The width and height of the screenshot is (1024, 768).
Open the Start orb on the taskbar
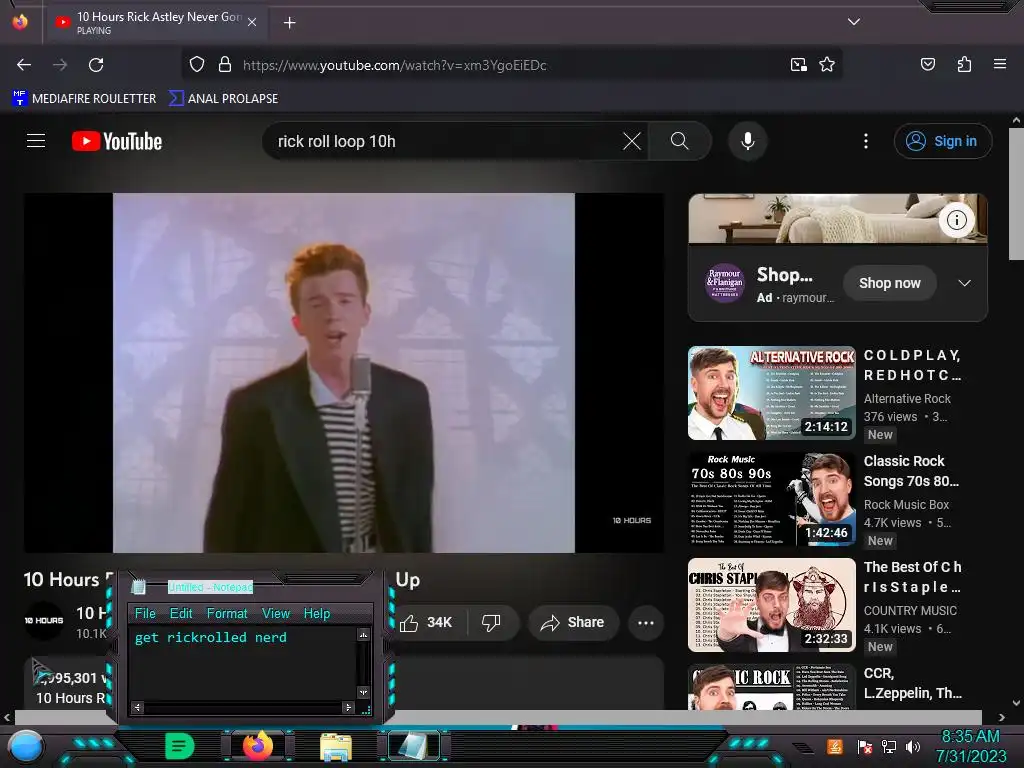click(x=25, y=748)
